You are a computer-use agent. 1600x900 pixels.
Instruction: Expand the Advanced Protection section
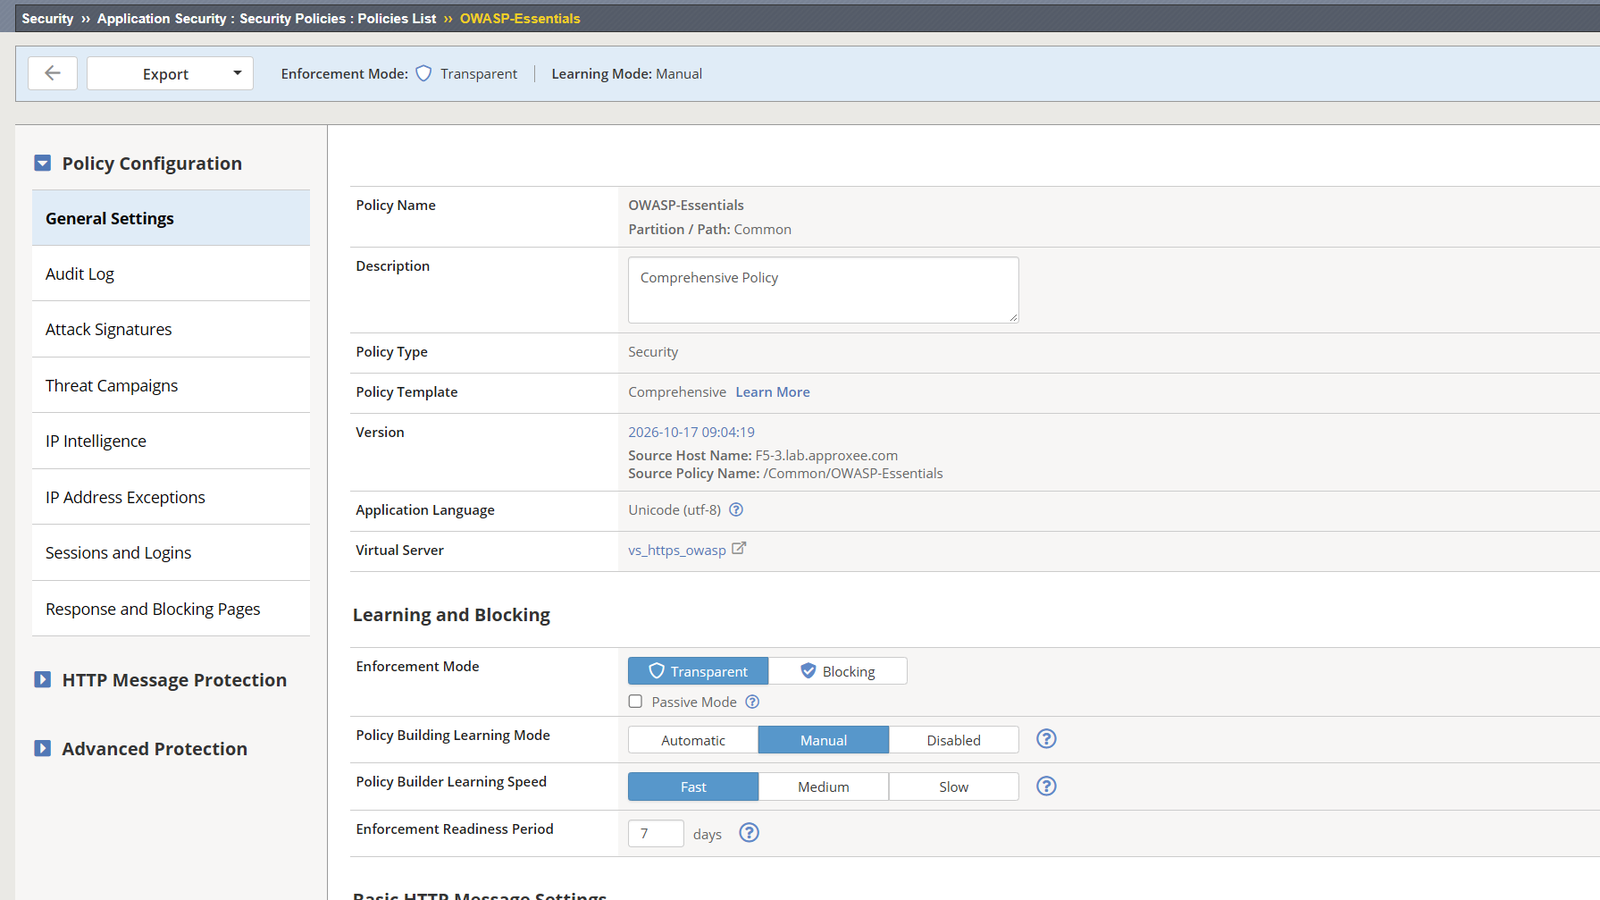click(42, 748)
